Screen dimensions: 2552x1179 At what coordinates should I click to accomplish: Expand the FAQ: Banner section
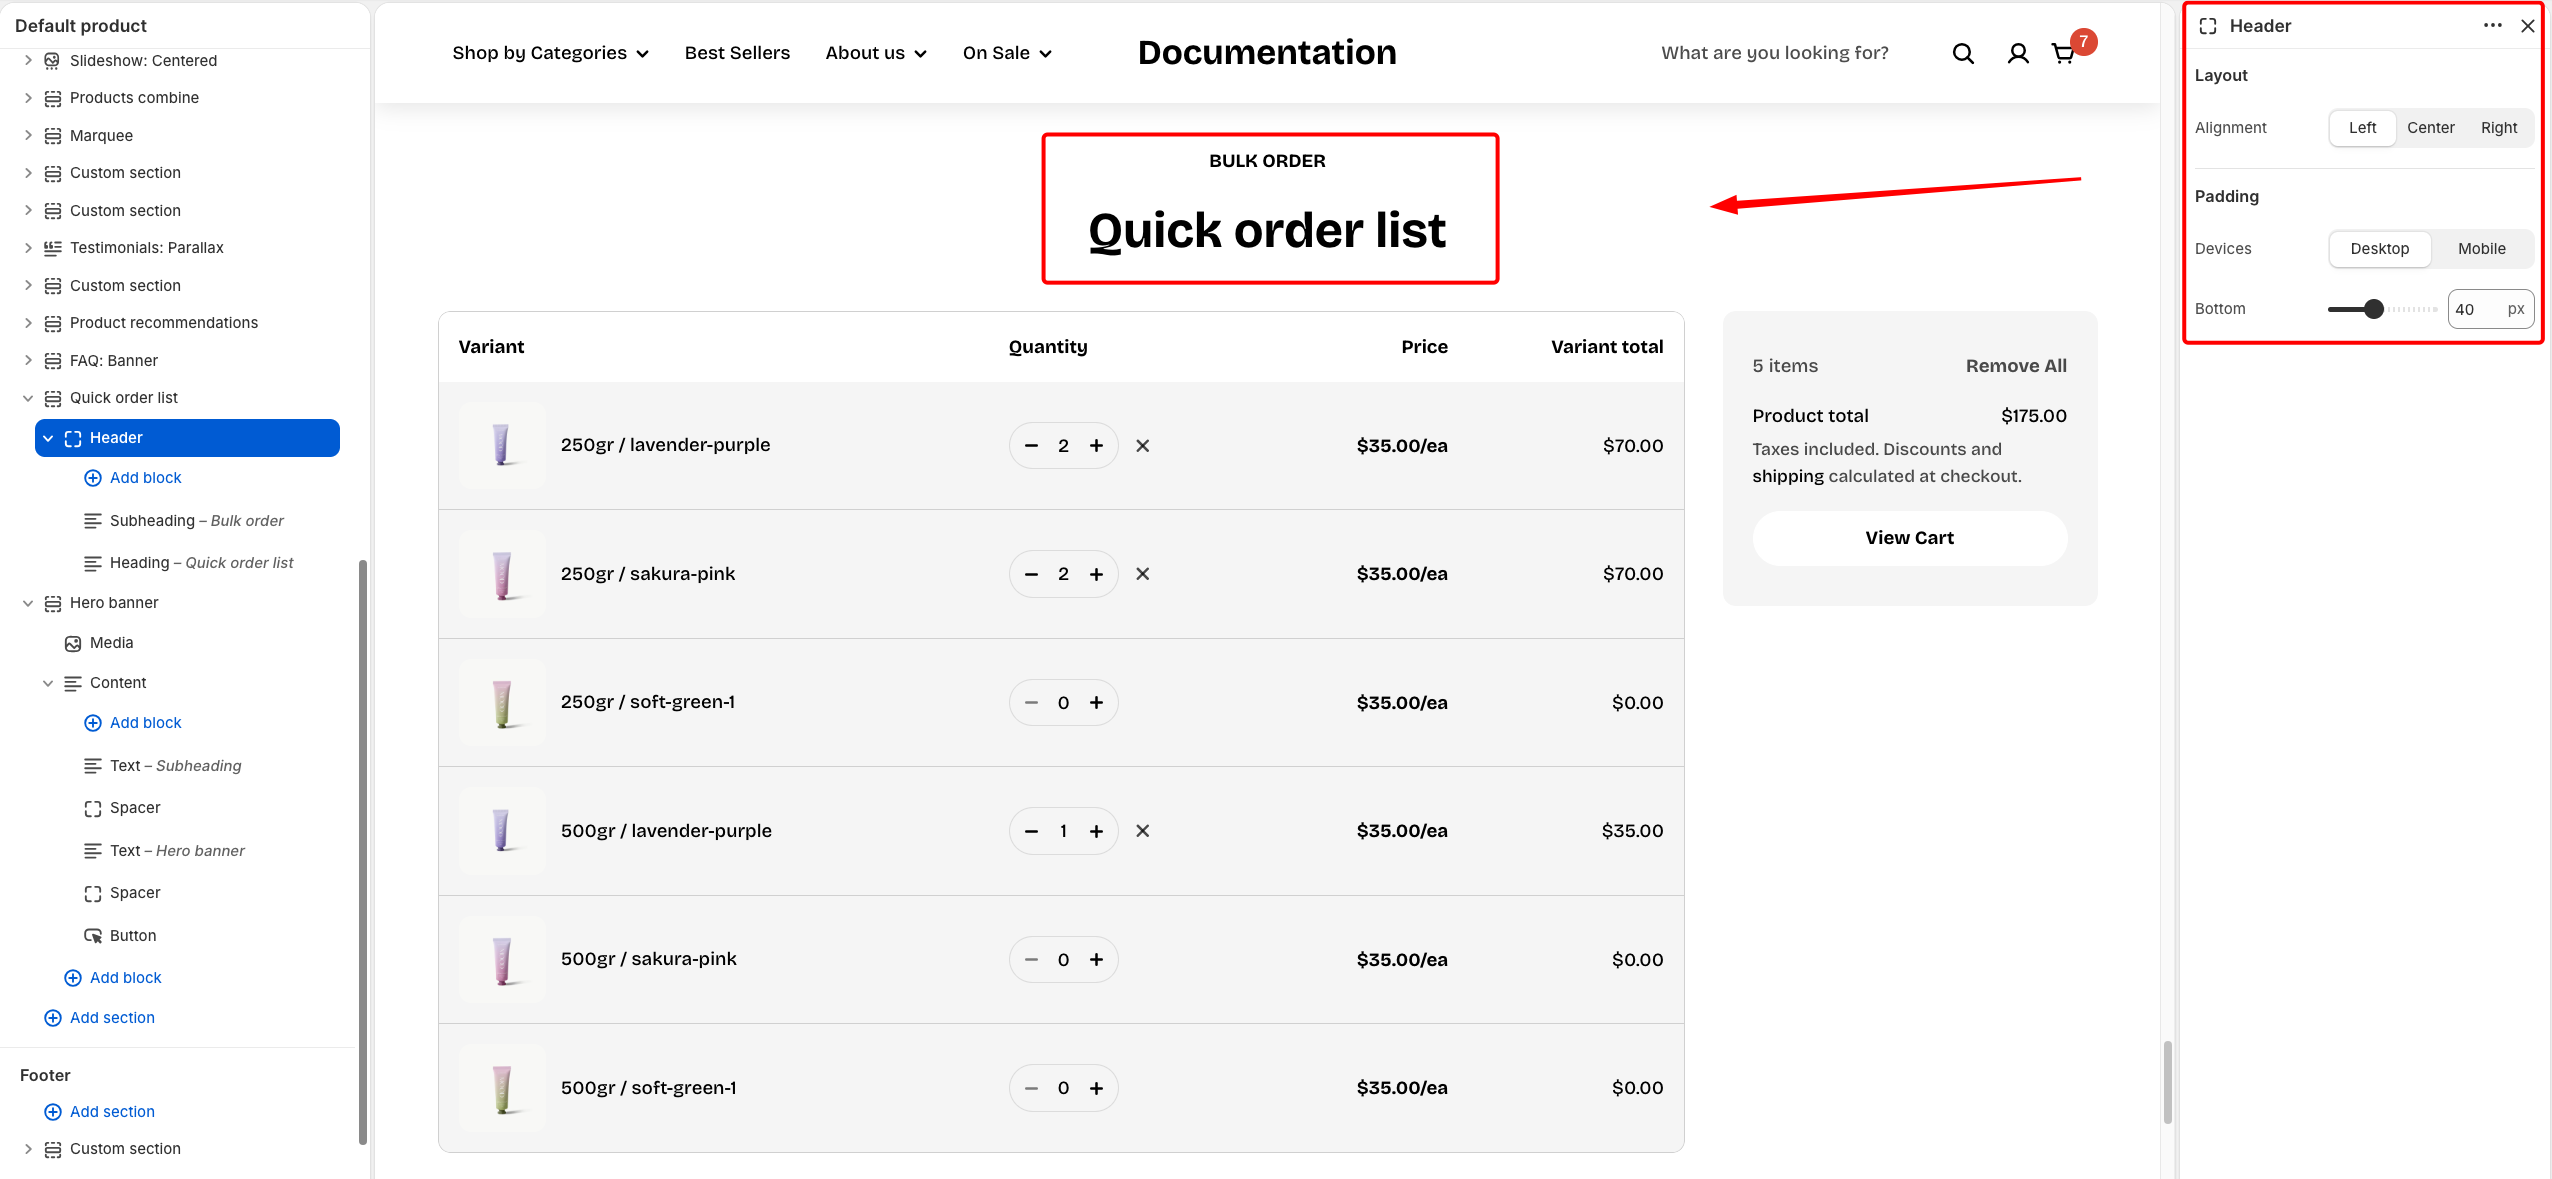(x=28, y=361)
